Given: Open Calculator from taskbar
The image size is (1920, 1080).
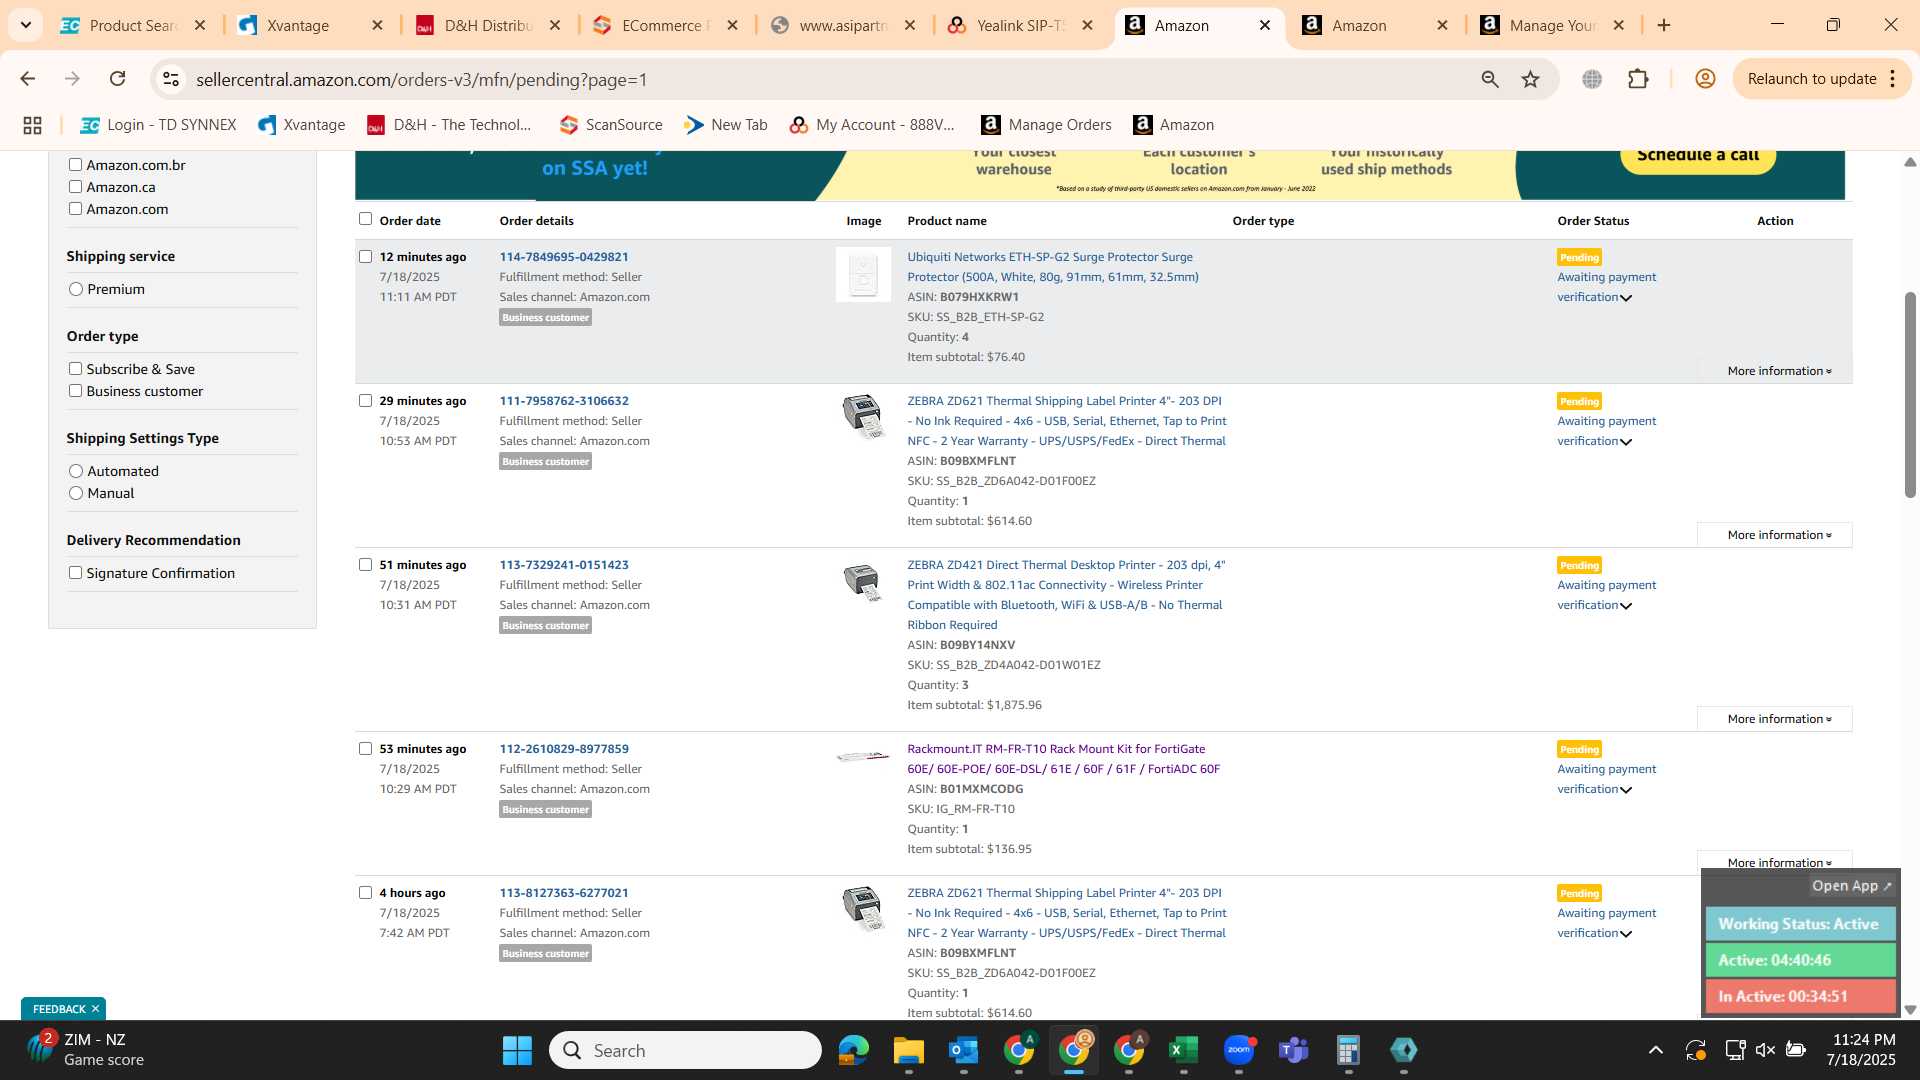Looking at the screenshot, I should (1348, 1050).
